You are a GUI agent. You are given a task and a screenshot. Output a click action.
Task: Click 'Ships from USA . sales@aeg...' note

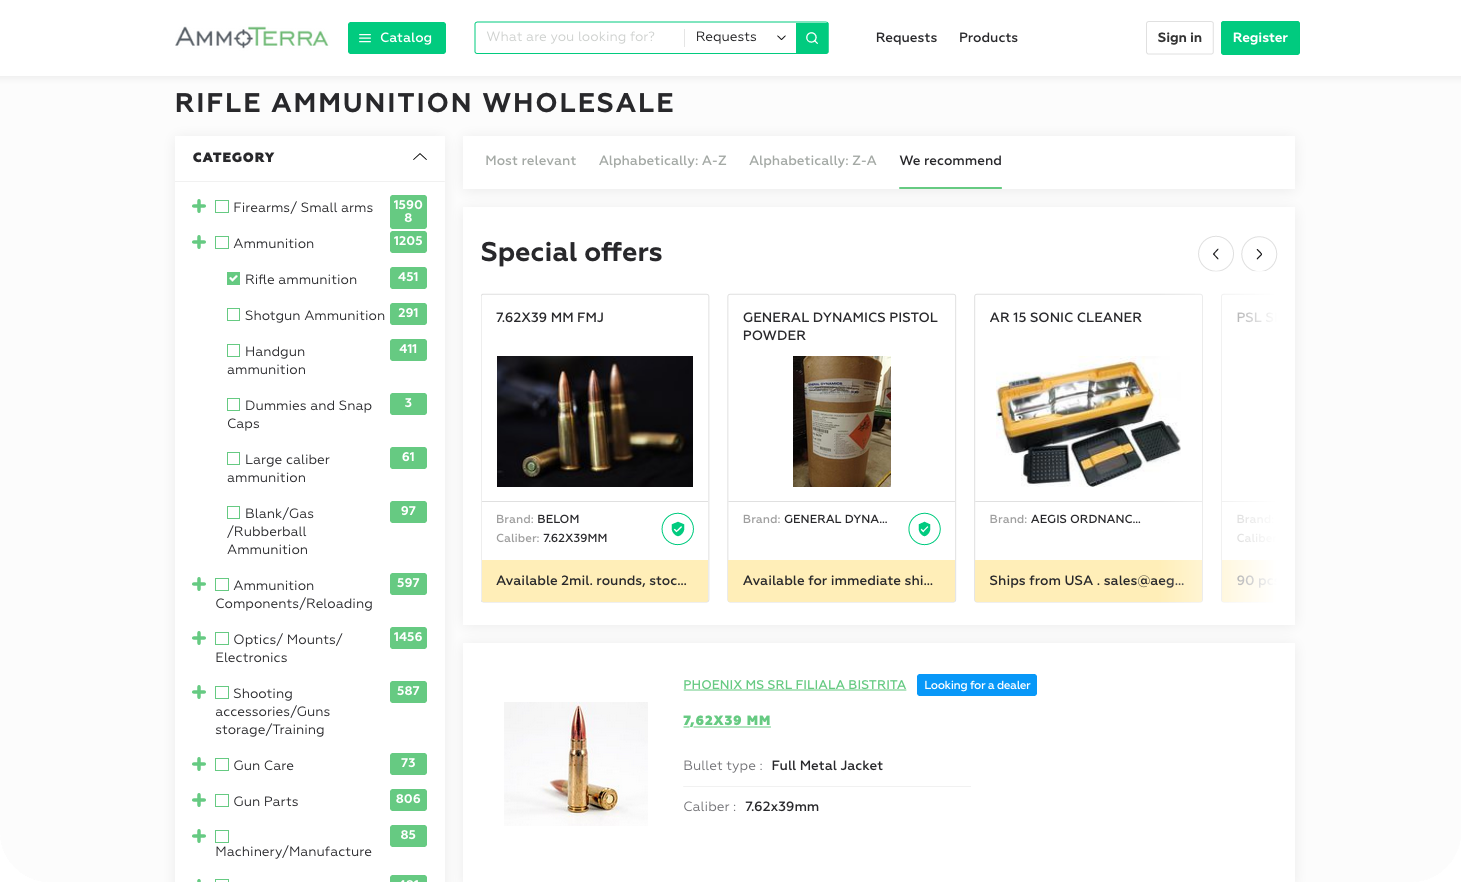click(1089, 581)
